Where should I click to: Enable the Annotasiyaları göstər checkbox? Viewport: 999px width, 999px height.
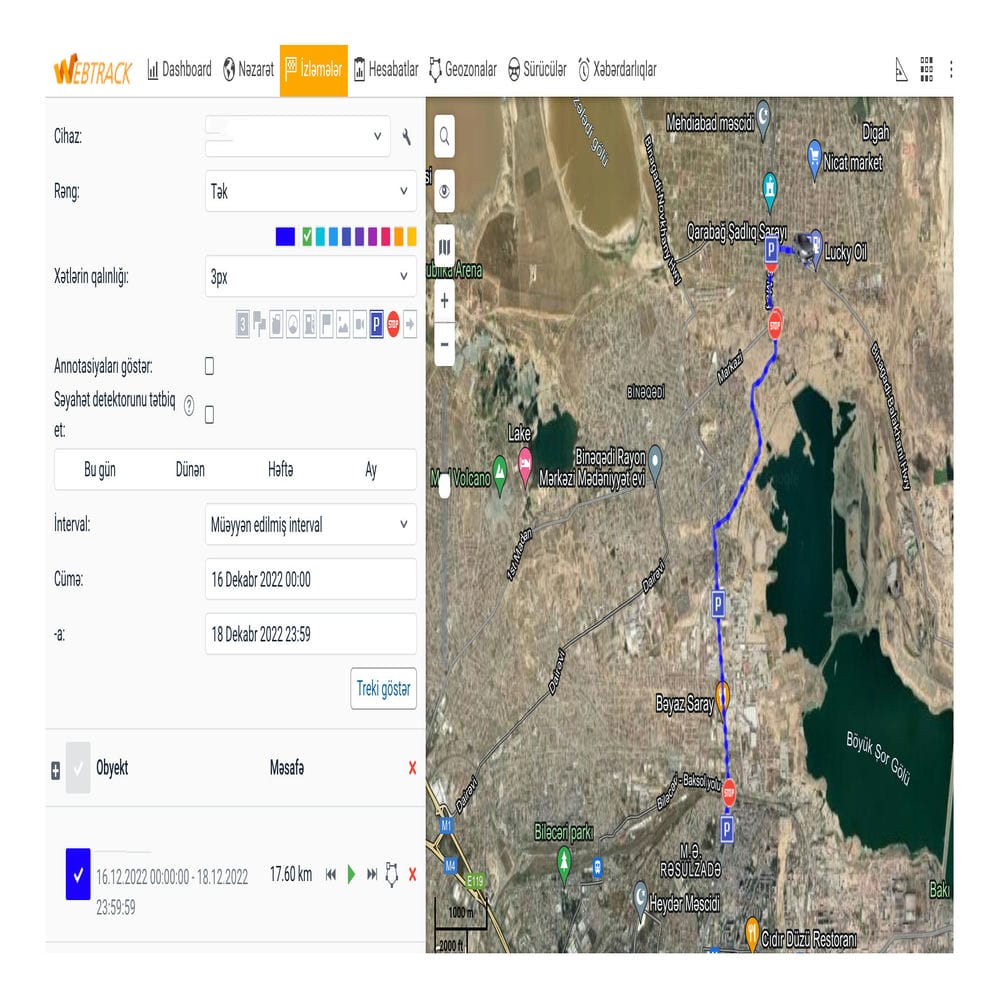point(209,366)
